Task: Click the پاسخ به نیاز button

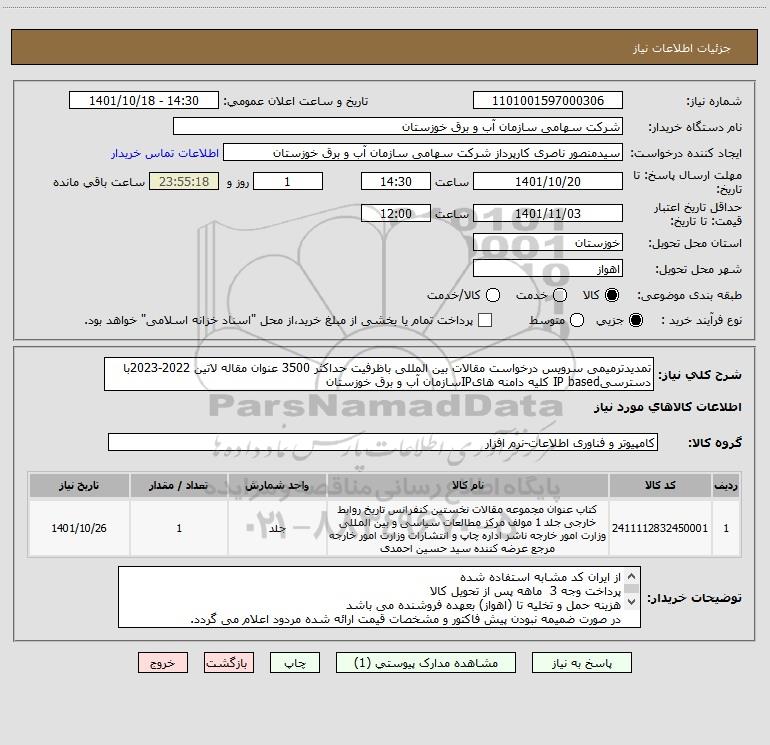Action: tap(581, 663)
